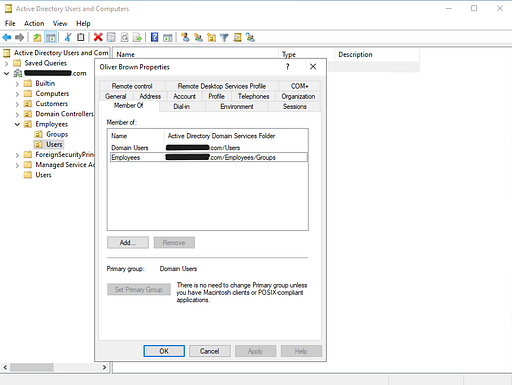Expand the Customers OU
This screenshot has height=385, width=512.
(x=17, y=104)
